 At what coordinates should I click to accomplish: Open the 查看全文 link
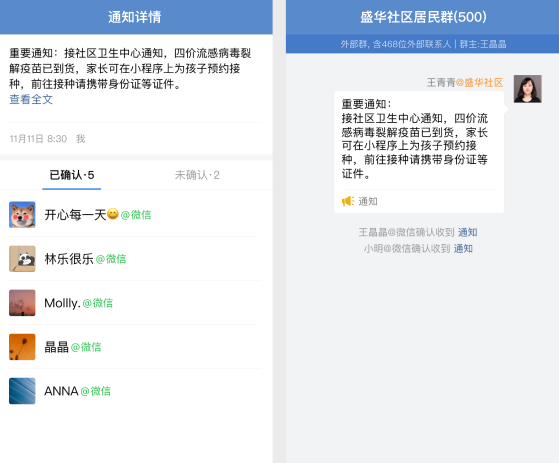(31, 99)
